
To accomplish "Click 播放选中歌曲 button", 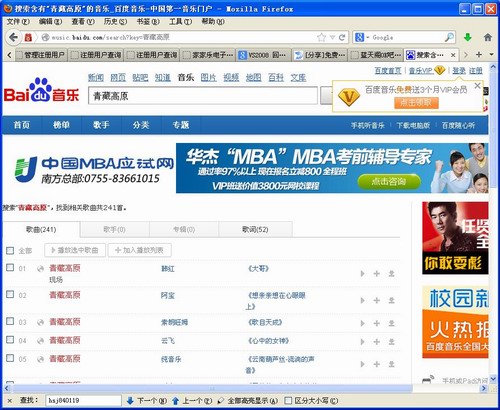I will point(75,250).
